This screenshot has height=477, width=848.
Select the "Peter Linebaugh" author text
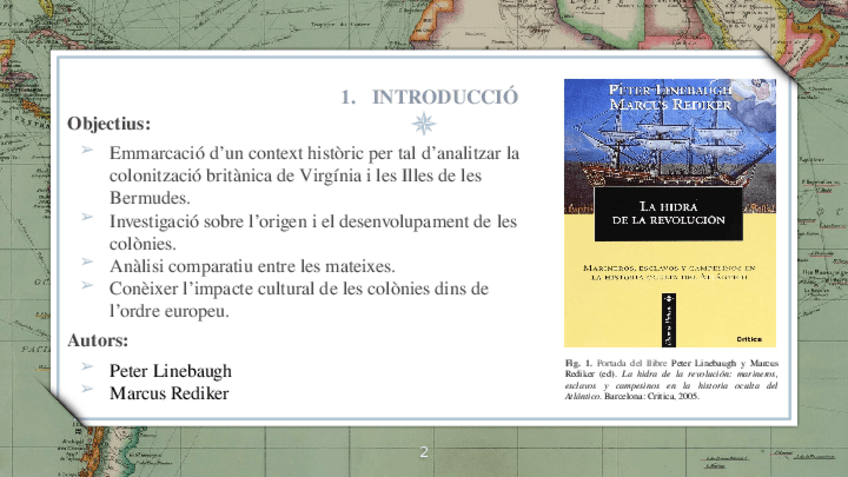(x=170, y=371)
